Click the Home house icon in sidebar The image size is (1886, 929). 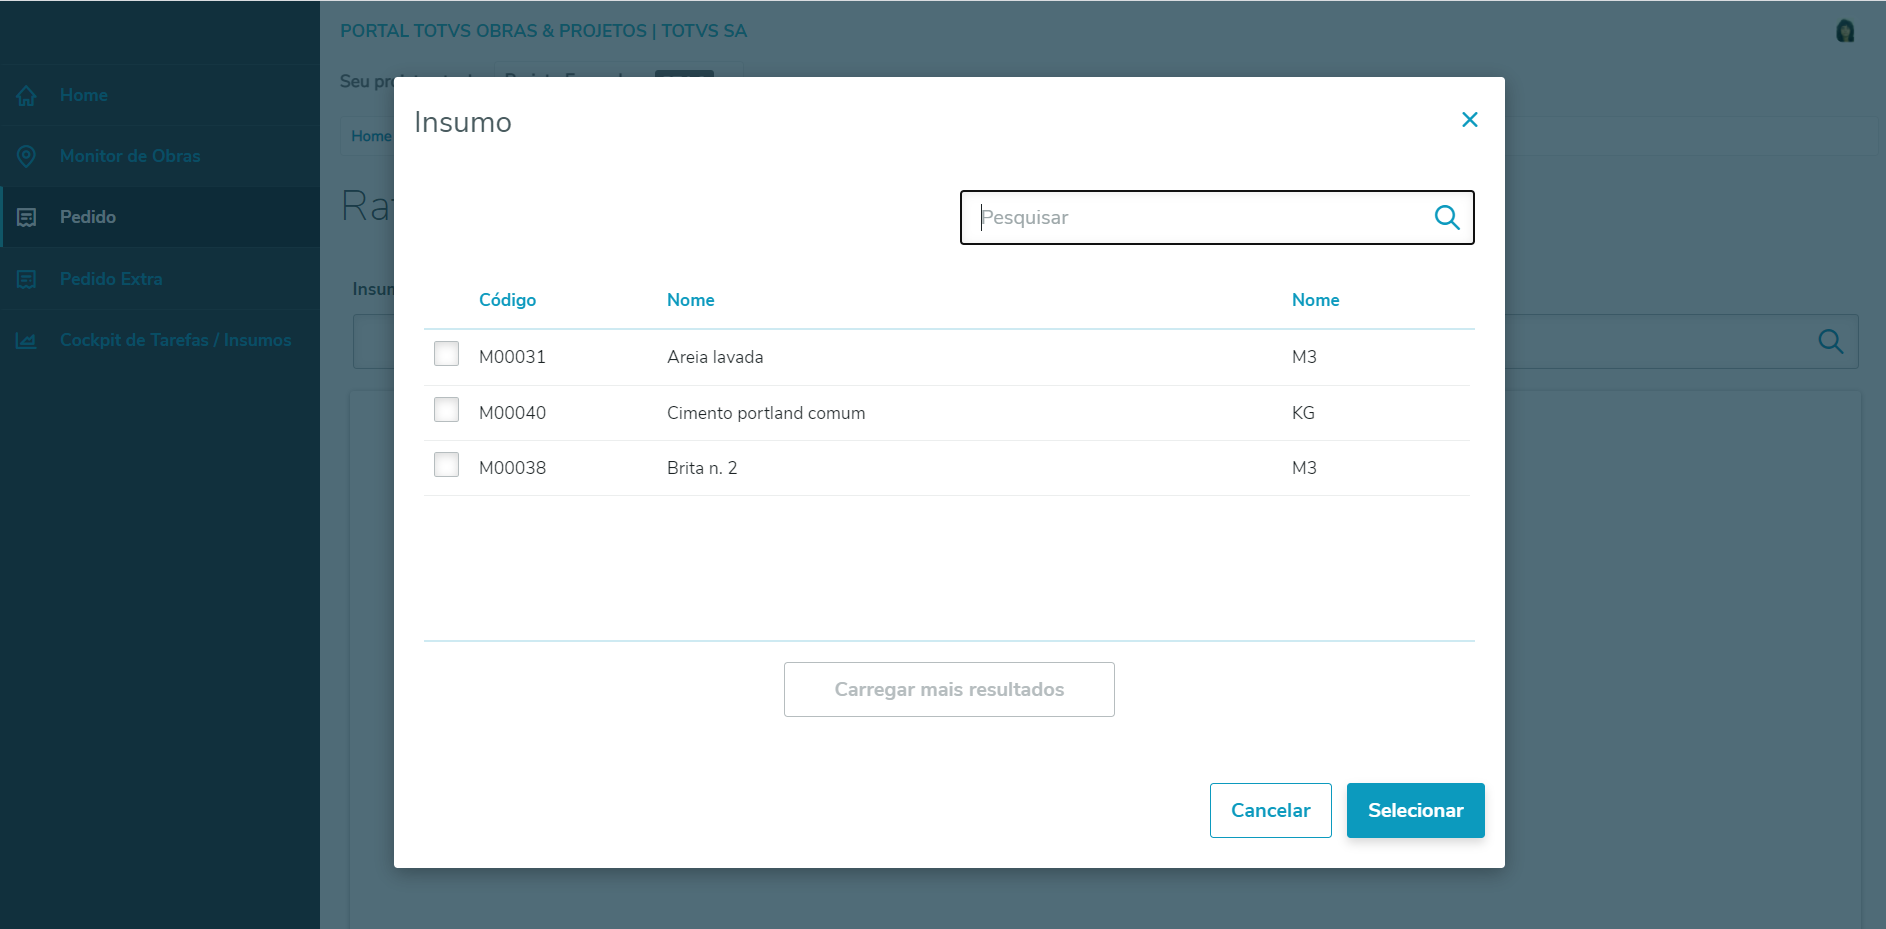pos(27,96)
